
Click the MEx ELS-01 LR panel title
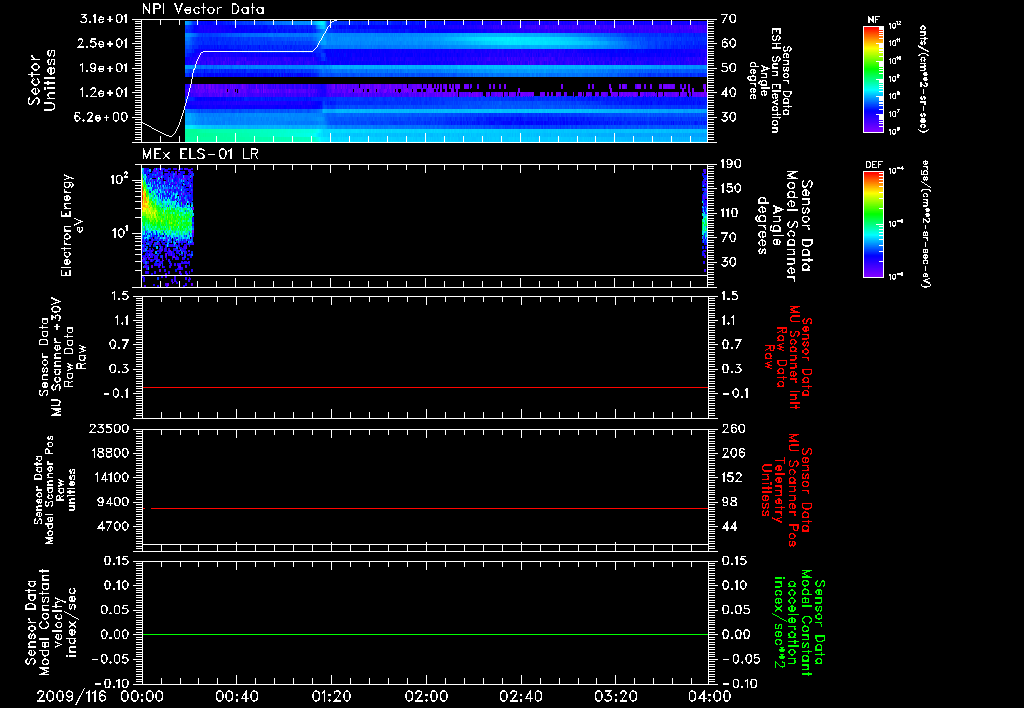(x=200, y=155)
